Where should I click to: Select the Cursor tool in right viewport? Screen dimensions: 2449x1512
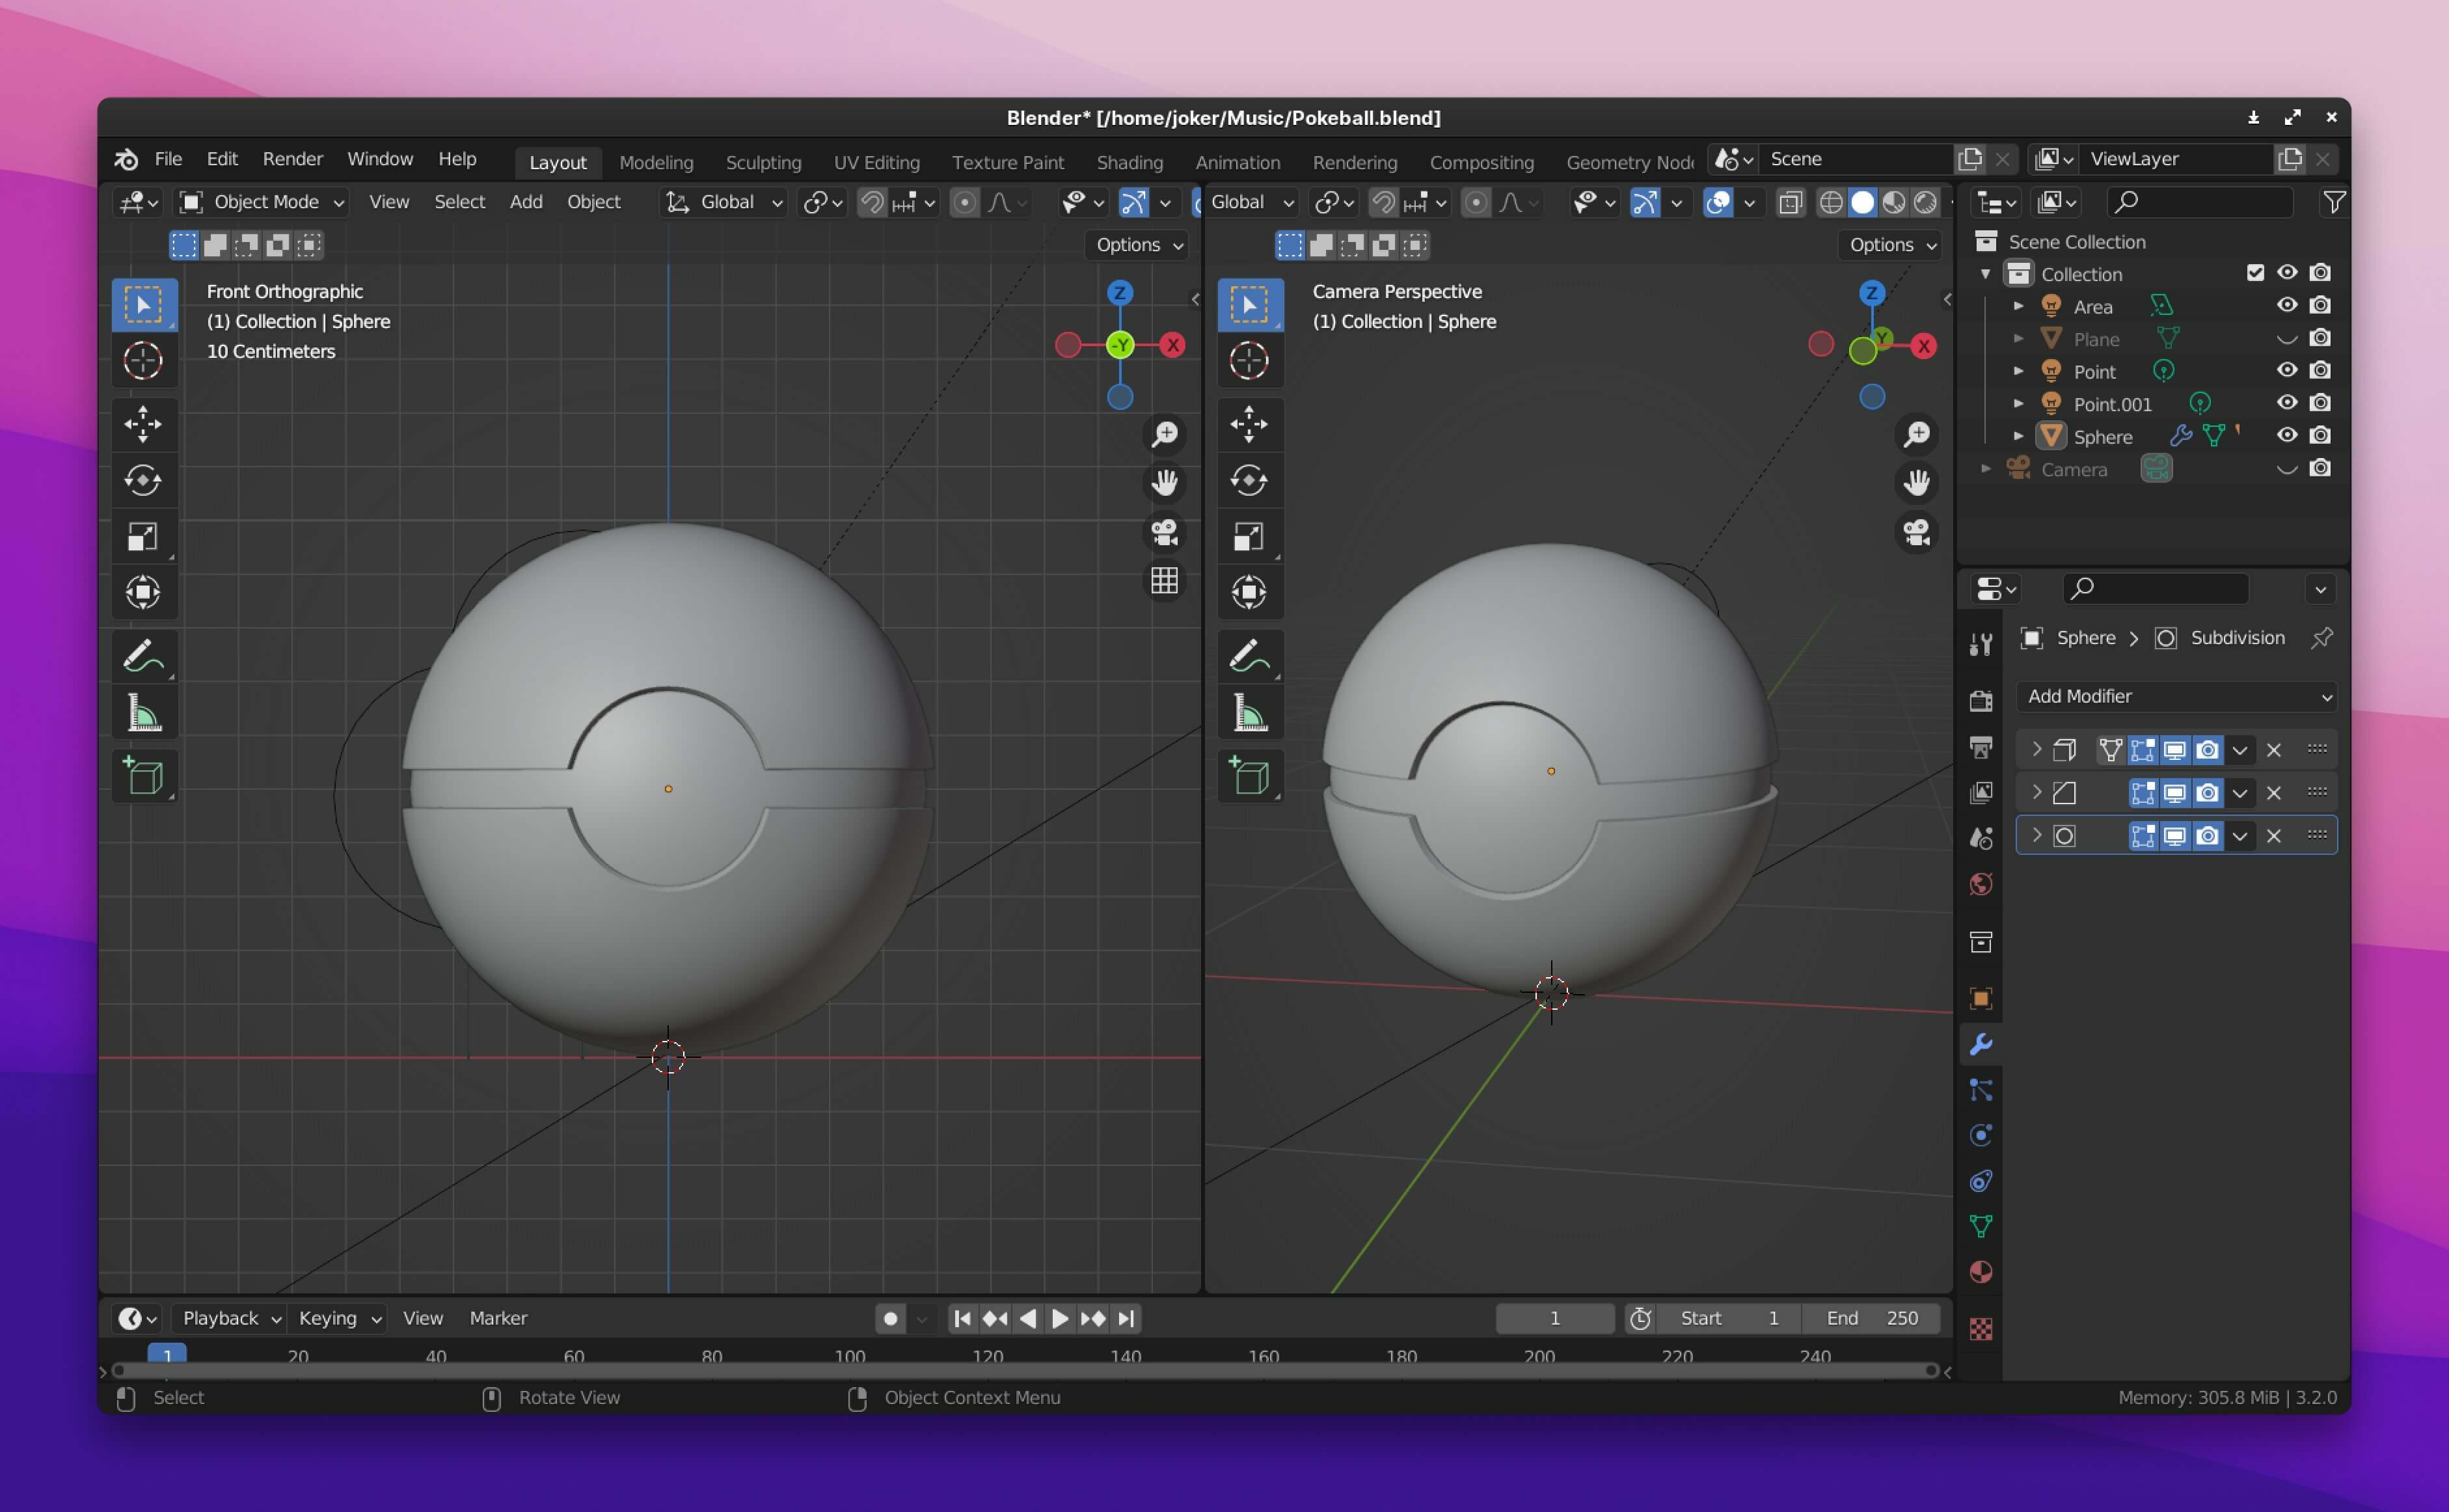click(1249, 361)
